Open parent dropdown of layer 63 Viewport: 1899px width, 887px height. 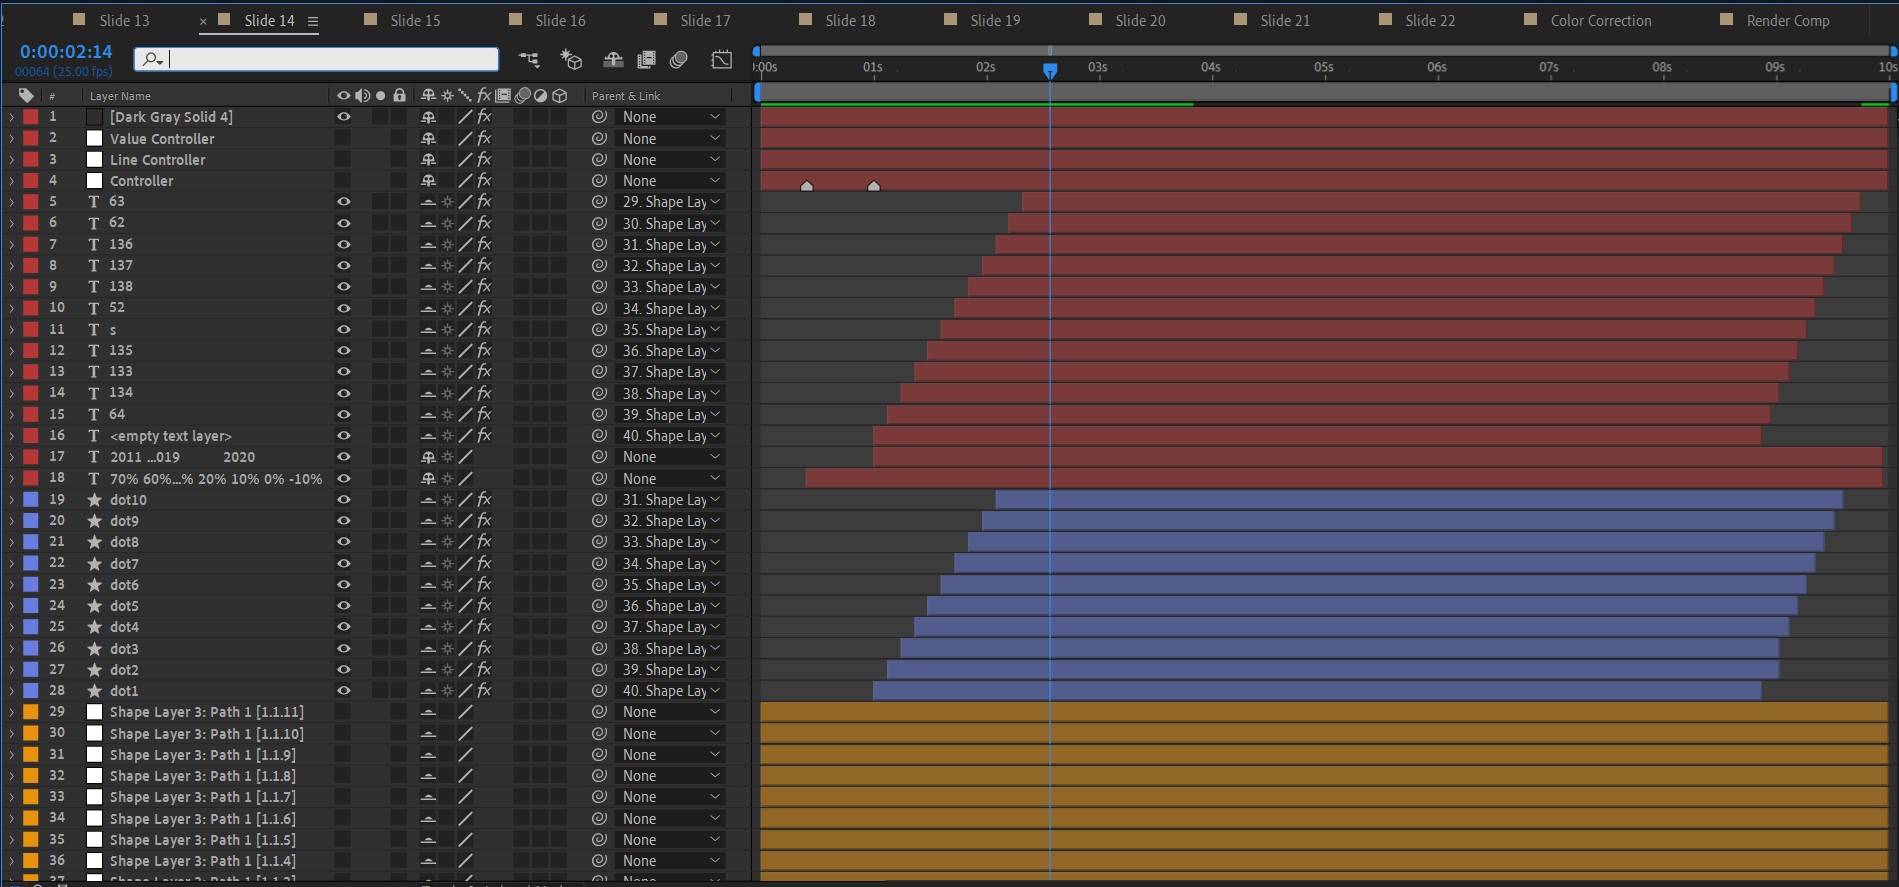[670, 202]
